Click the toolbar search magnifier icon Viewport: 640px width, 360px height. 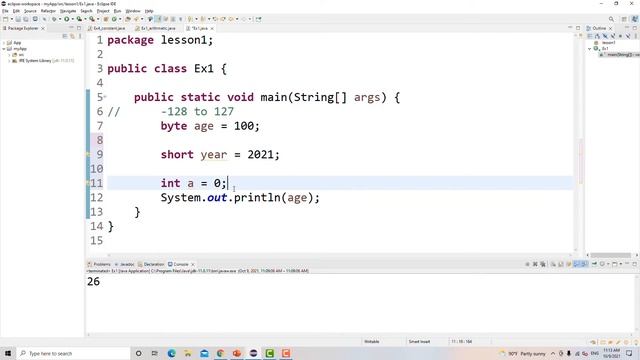611,19
